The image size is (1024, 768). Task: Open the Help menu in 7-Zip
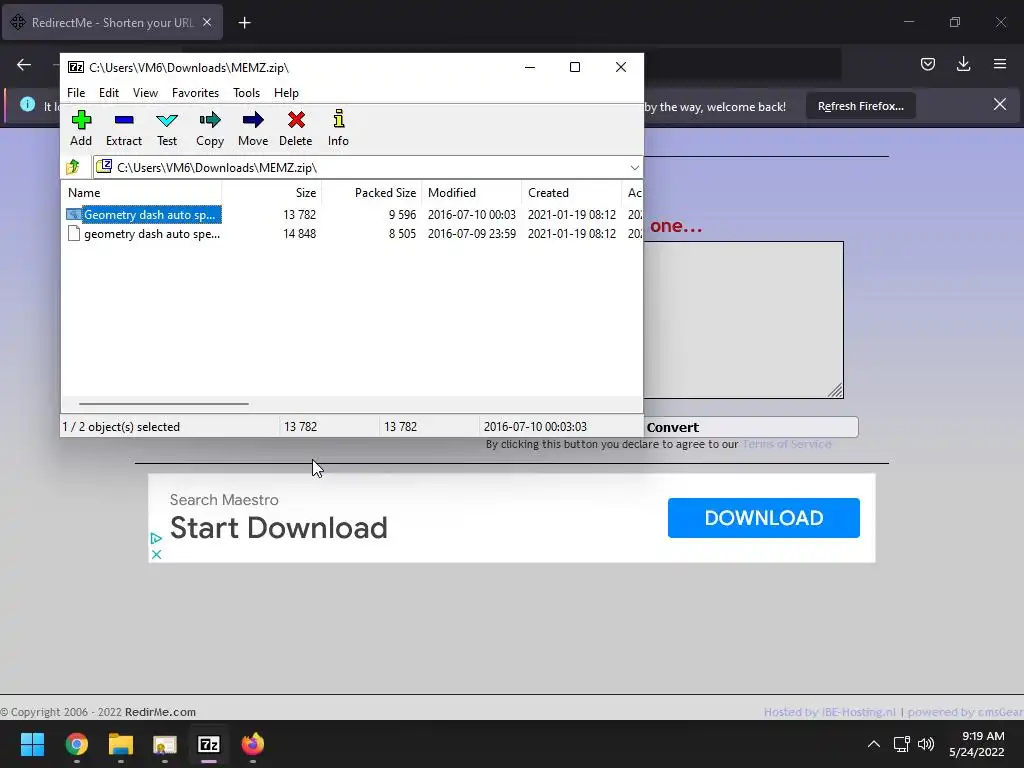coord(286,93)
